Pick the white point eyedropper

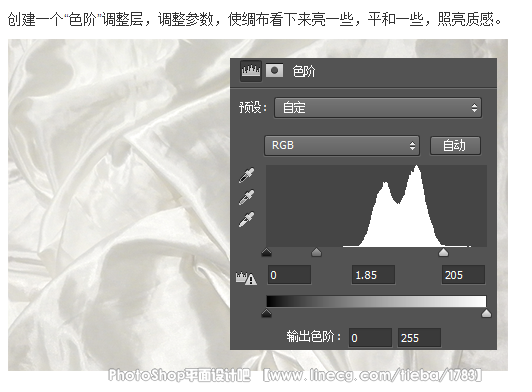(247, 219)
